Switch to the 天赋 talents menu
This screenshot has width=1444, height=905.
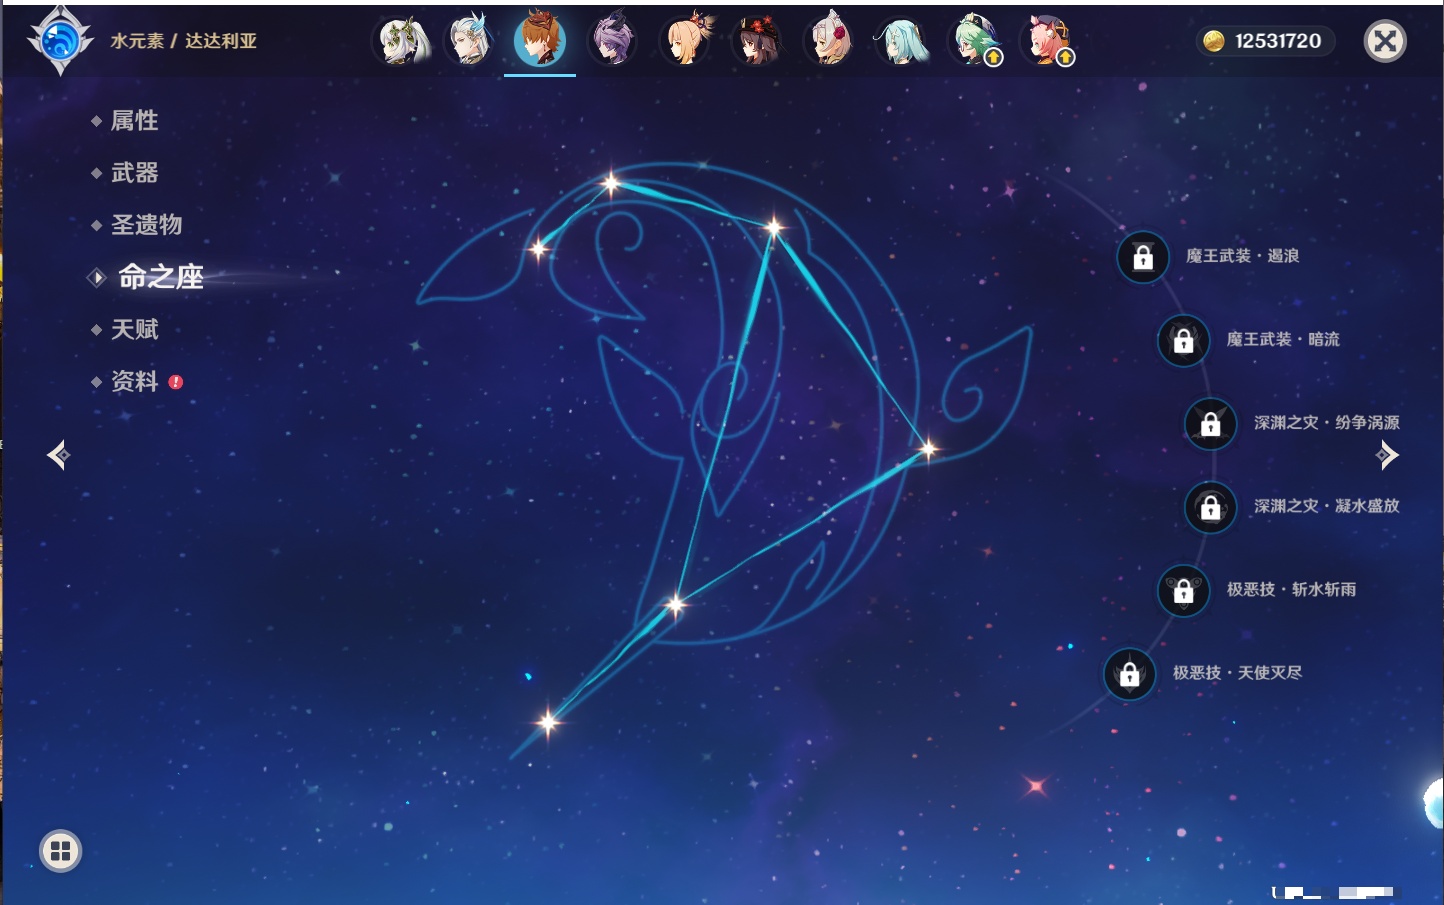(134, 329)
